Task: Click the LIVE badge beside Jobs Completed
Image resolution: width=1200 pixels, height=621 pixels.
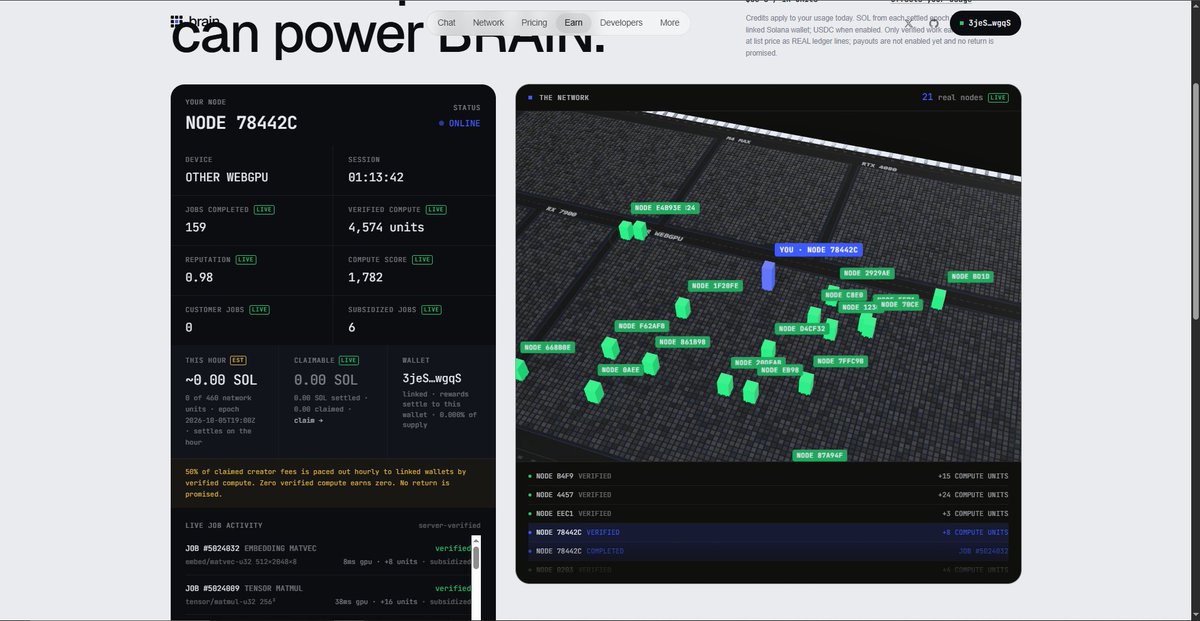Action: 264,209
